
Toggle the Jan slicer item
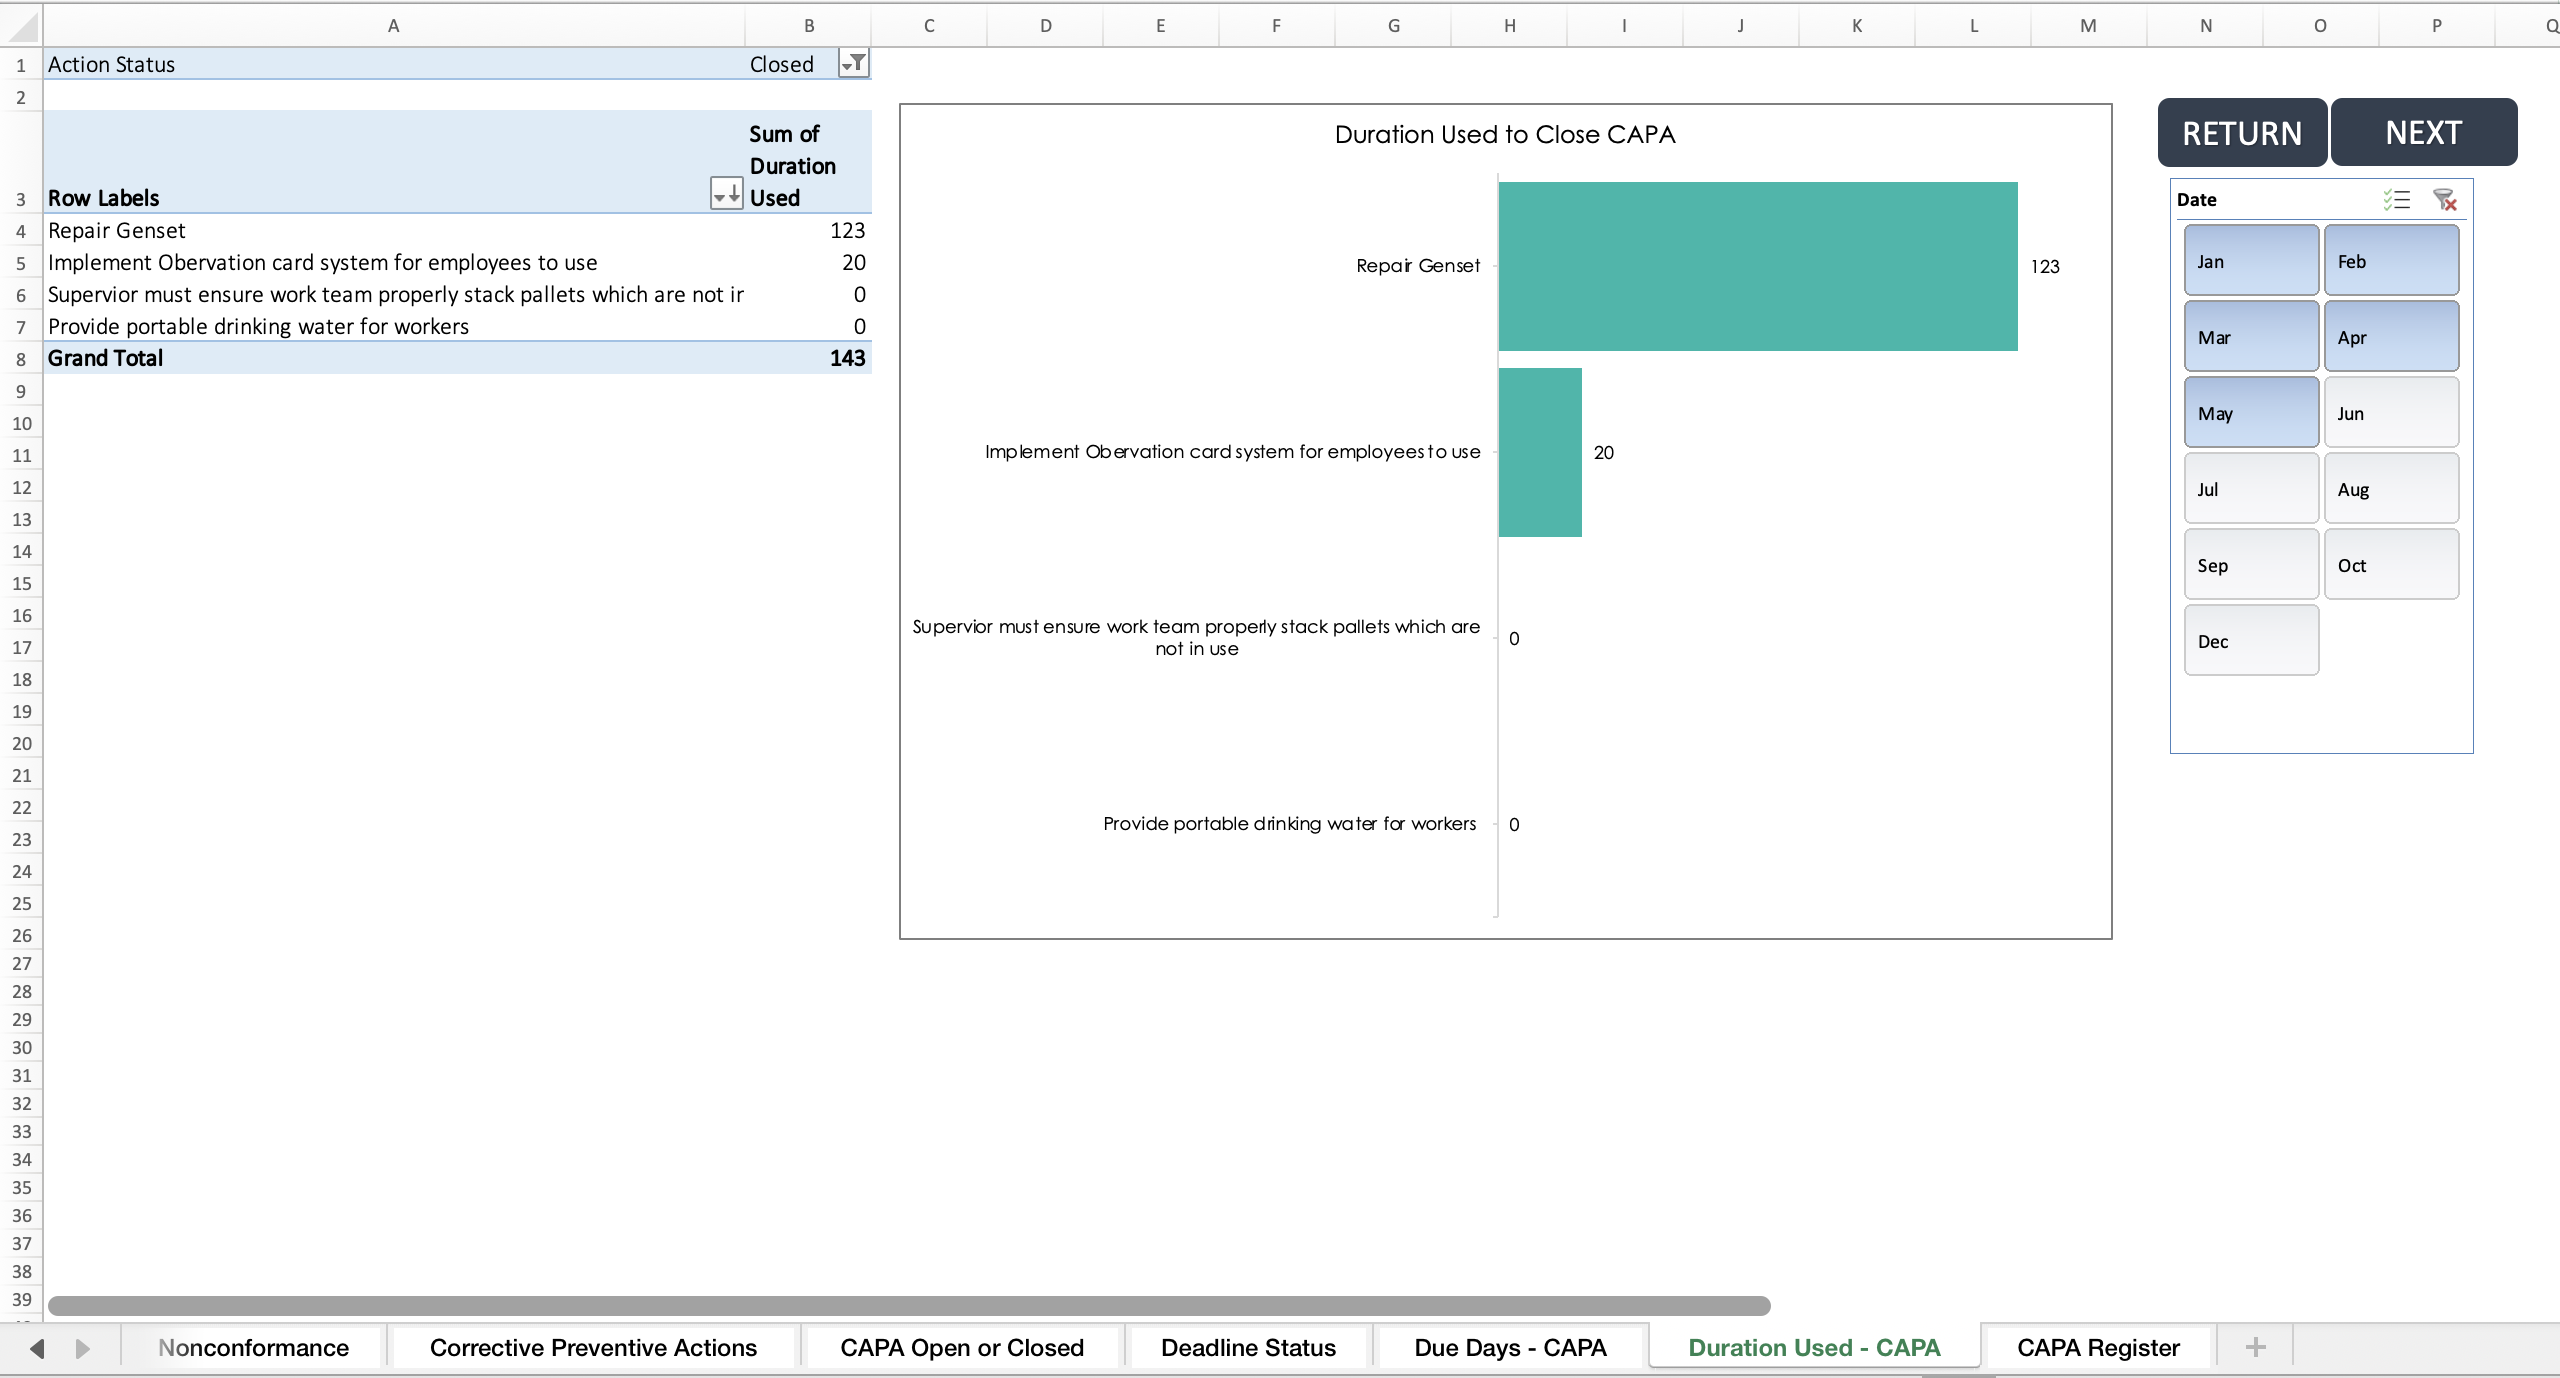[x=2251, y=261]
